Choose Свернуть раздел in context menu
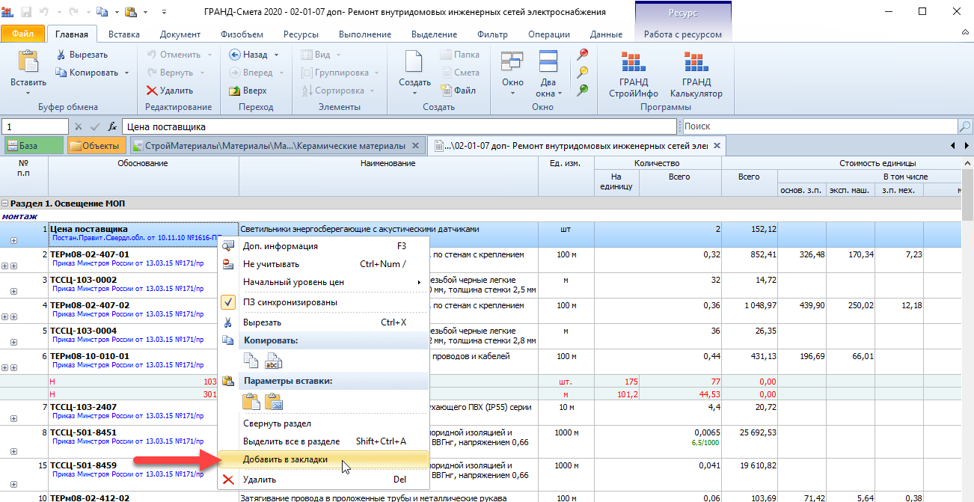This screenshot has height=502, width=974. [324, 424]
